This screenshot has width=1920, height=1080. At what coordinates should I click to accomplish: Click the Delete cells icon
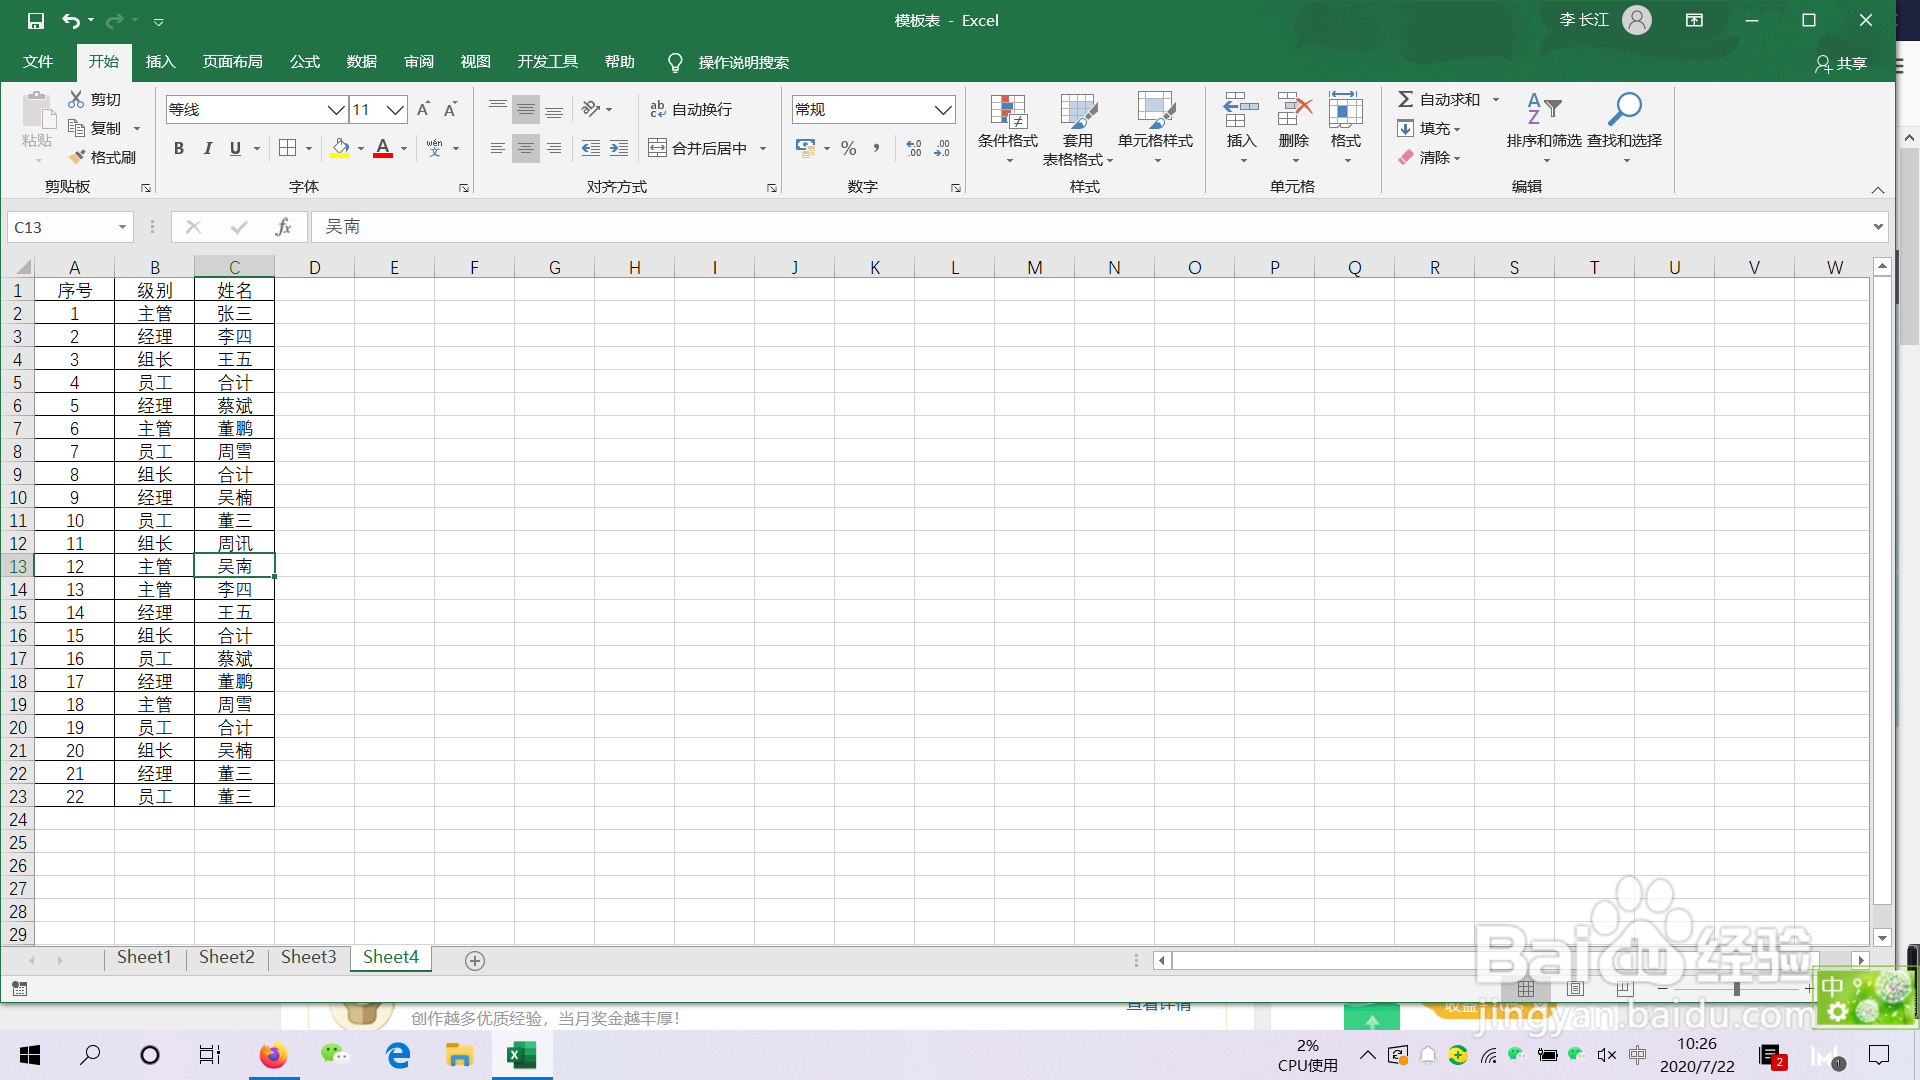click(x=1293, y=110)
